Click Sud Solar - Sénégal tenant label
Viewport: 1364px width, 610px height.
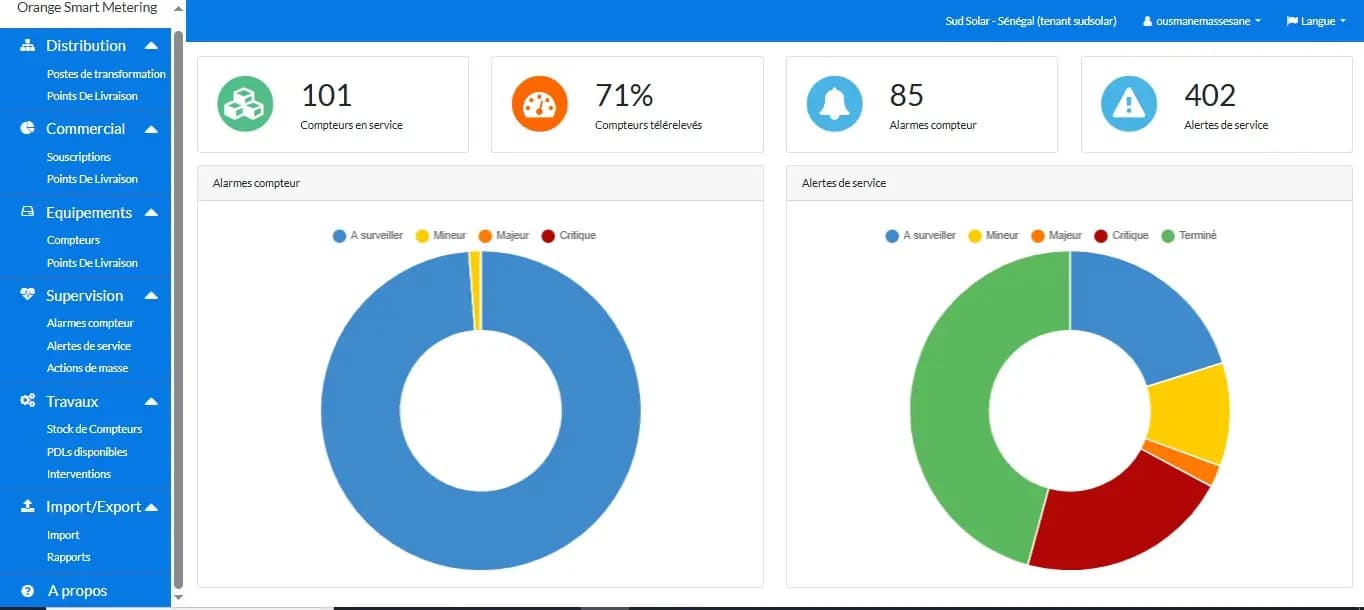click(1031, 21)
